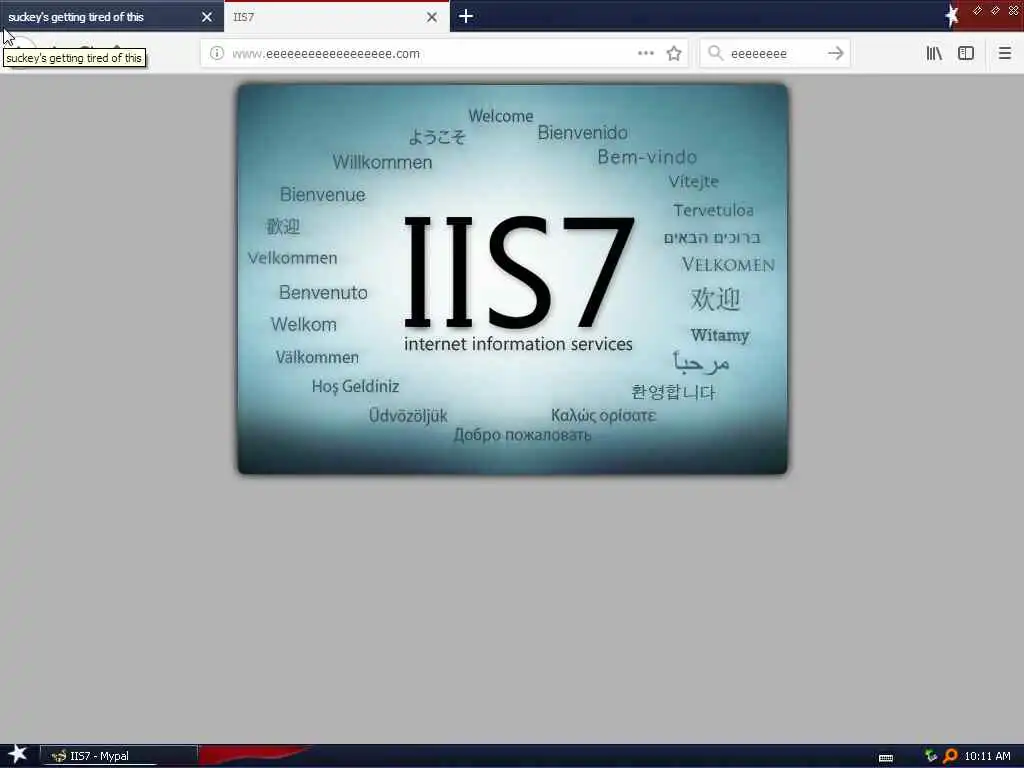Bookmark this page with the star icon

click(674, 54)
